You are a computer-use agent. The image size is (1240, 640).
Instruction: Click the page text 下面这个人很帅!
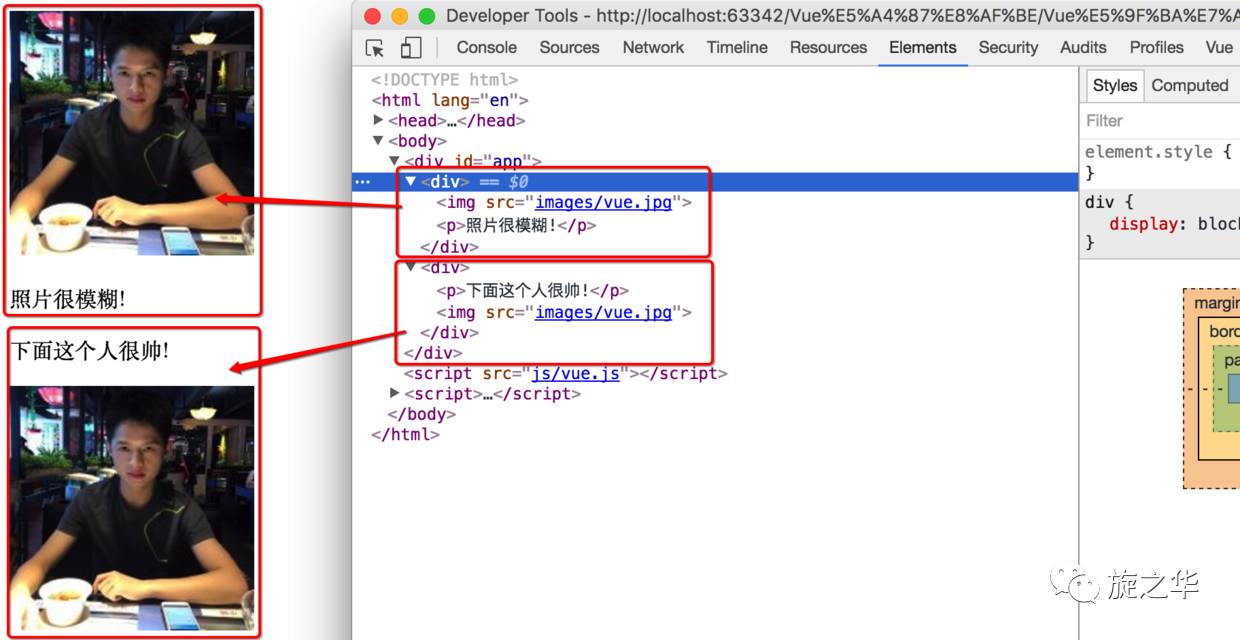click(90, 351)
